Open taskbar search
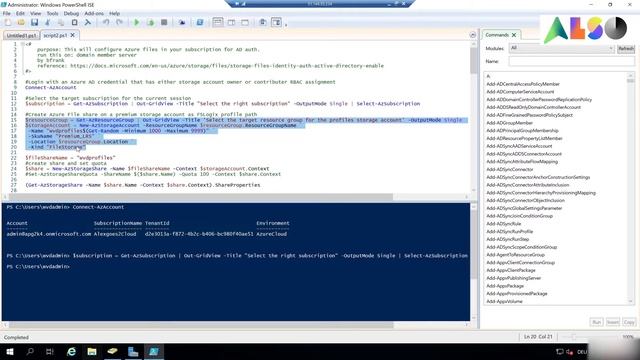640x360 pixels. 30,351
